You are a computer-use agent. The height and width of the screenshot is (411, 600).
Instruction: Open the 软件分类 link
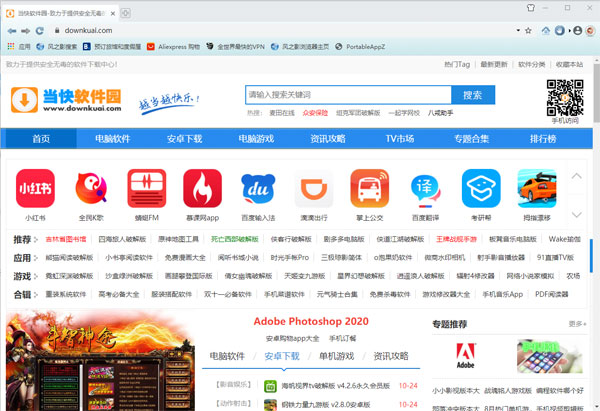[531, 64]
